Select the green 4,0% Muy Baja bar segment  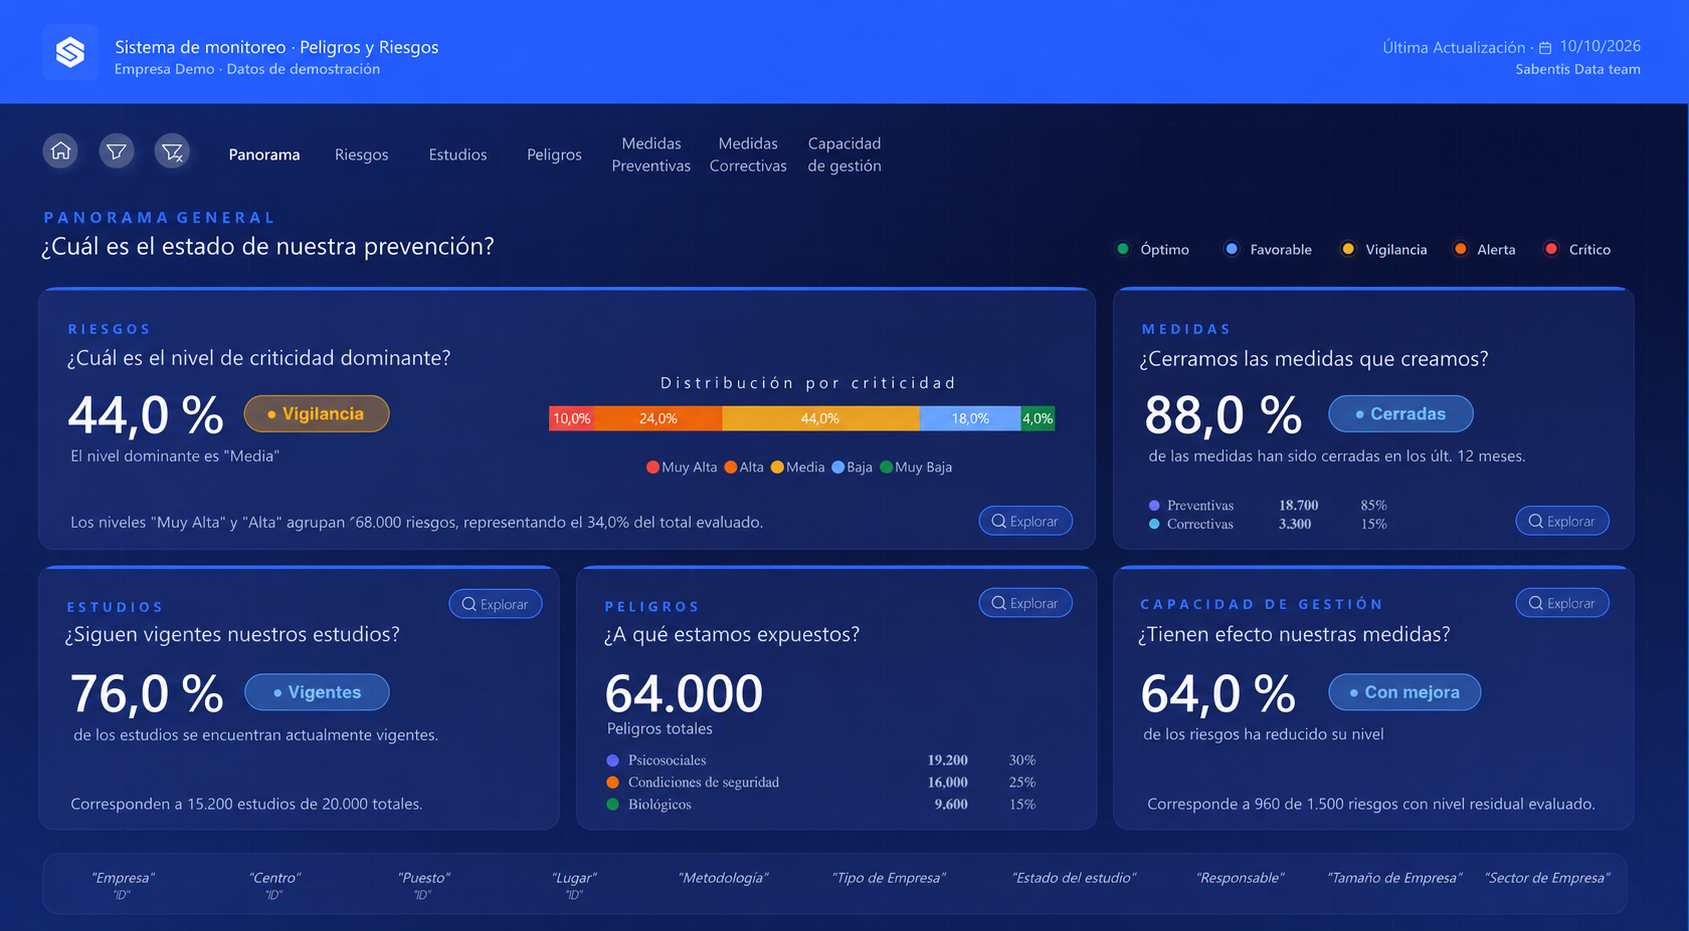pyautogui.click(x=1038, y=419)
